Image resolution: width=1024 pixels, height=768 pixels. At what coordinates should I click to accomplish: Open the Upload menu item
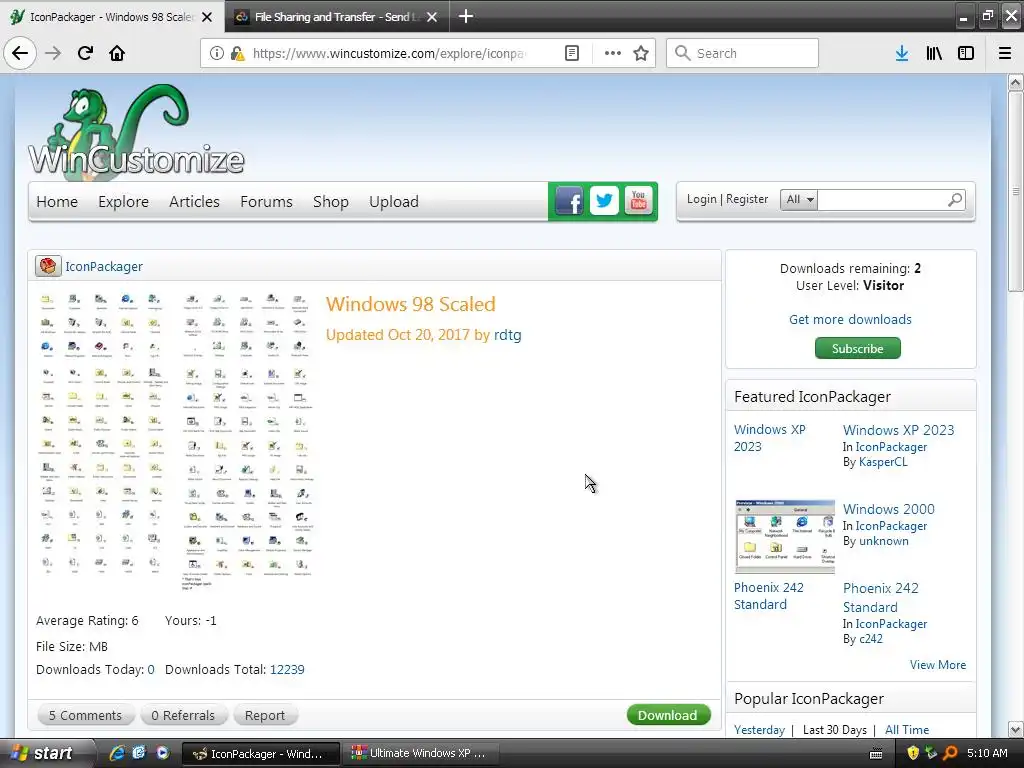pyautogui.click(x=394, y=202)
